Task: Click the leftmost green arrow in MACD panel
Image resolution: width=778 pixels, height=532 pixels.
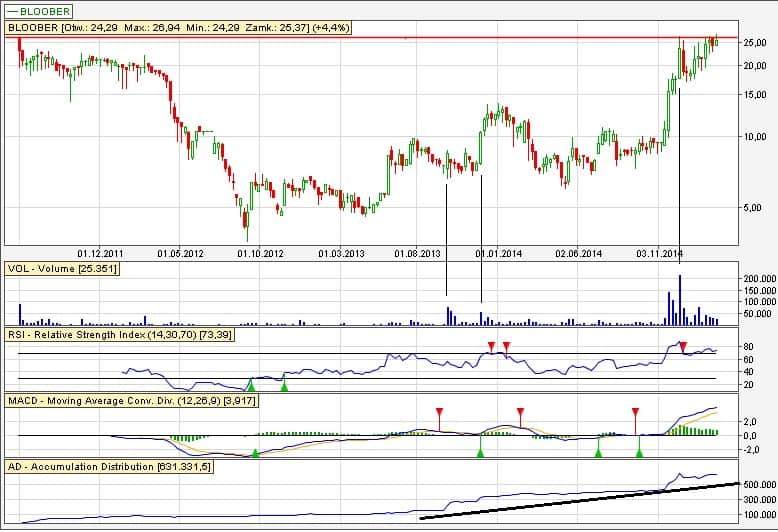Action: pos(254,453)
